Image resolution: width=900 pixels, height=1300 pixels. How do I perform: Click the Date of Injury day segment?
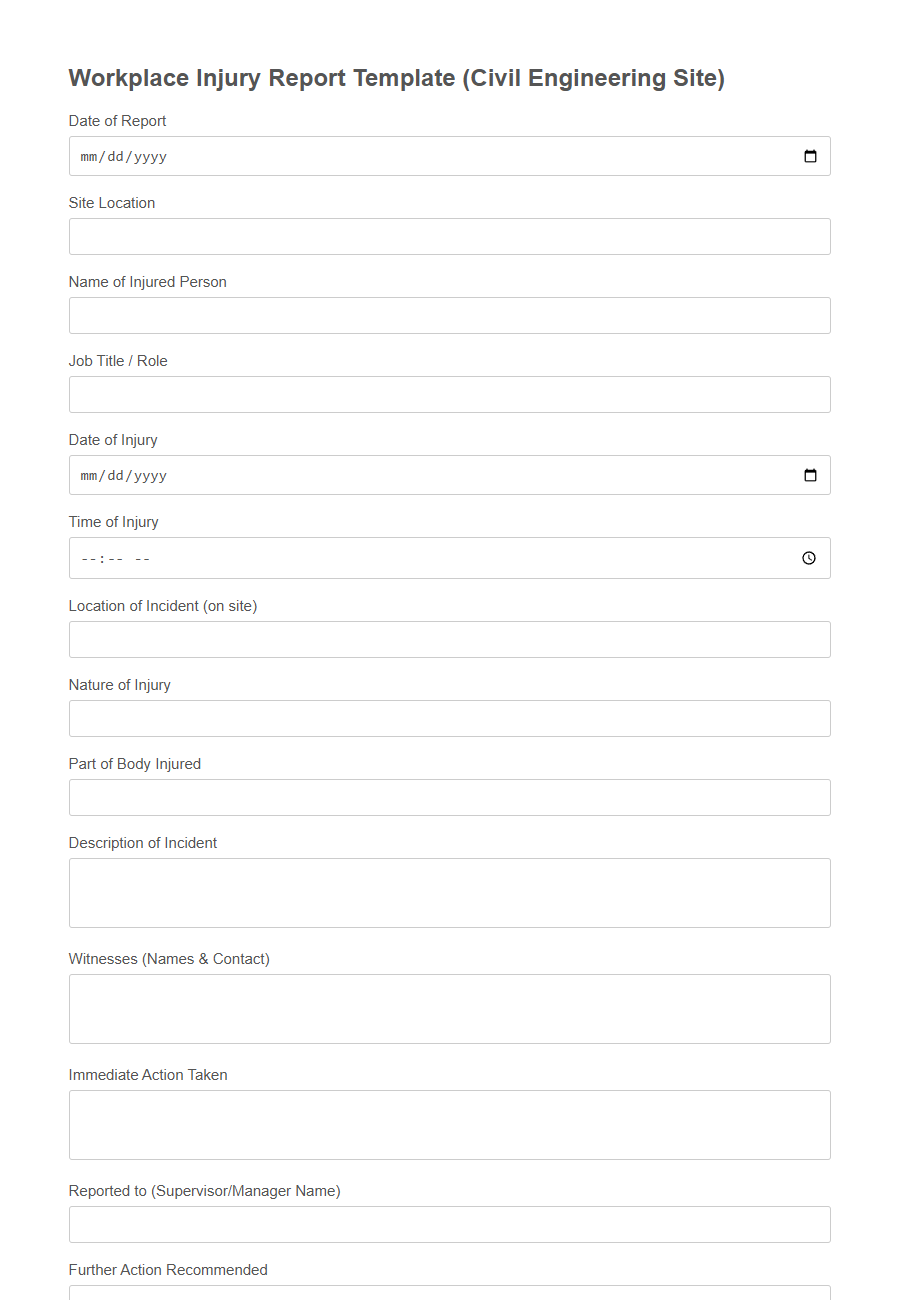(x=116, y=475)
